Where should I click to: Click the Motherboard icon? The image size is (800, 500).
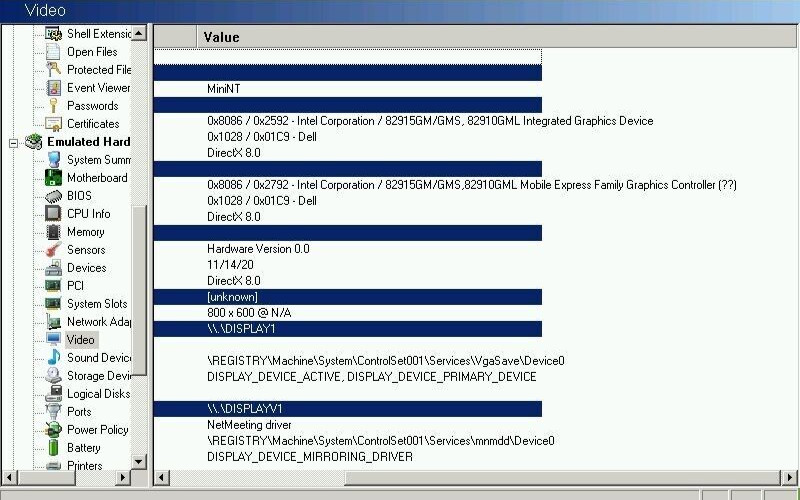point(53,178)
